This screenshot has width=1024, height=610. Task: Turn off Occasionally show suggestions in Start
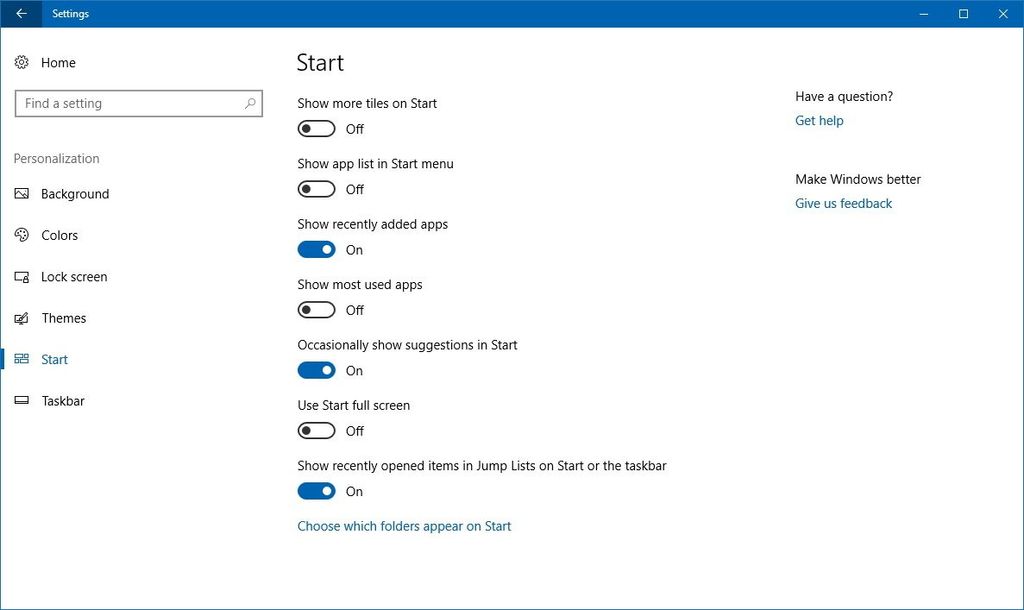point(316,370)
